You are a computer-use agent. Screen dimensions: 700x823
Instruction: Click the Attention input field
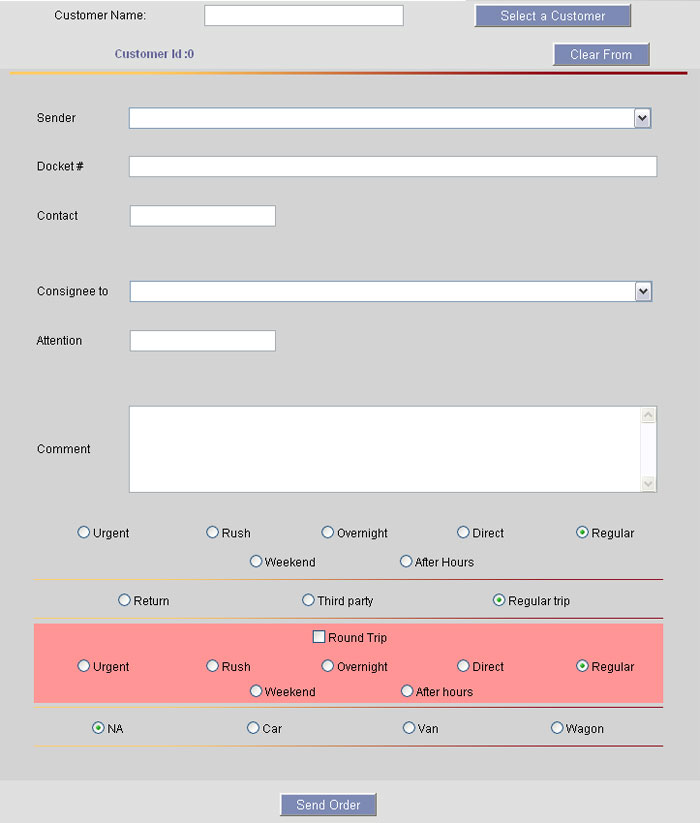click(202, 341)
